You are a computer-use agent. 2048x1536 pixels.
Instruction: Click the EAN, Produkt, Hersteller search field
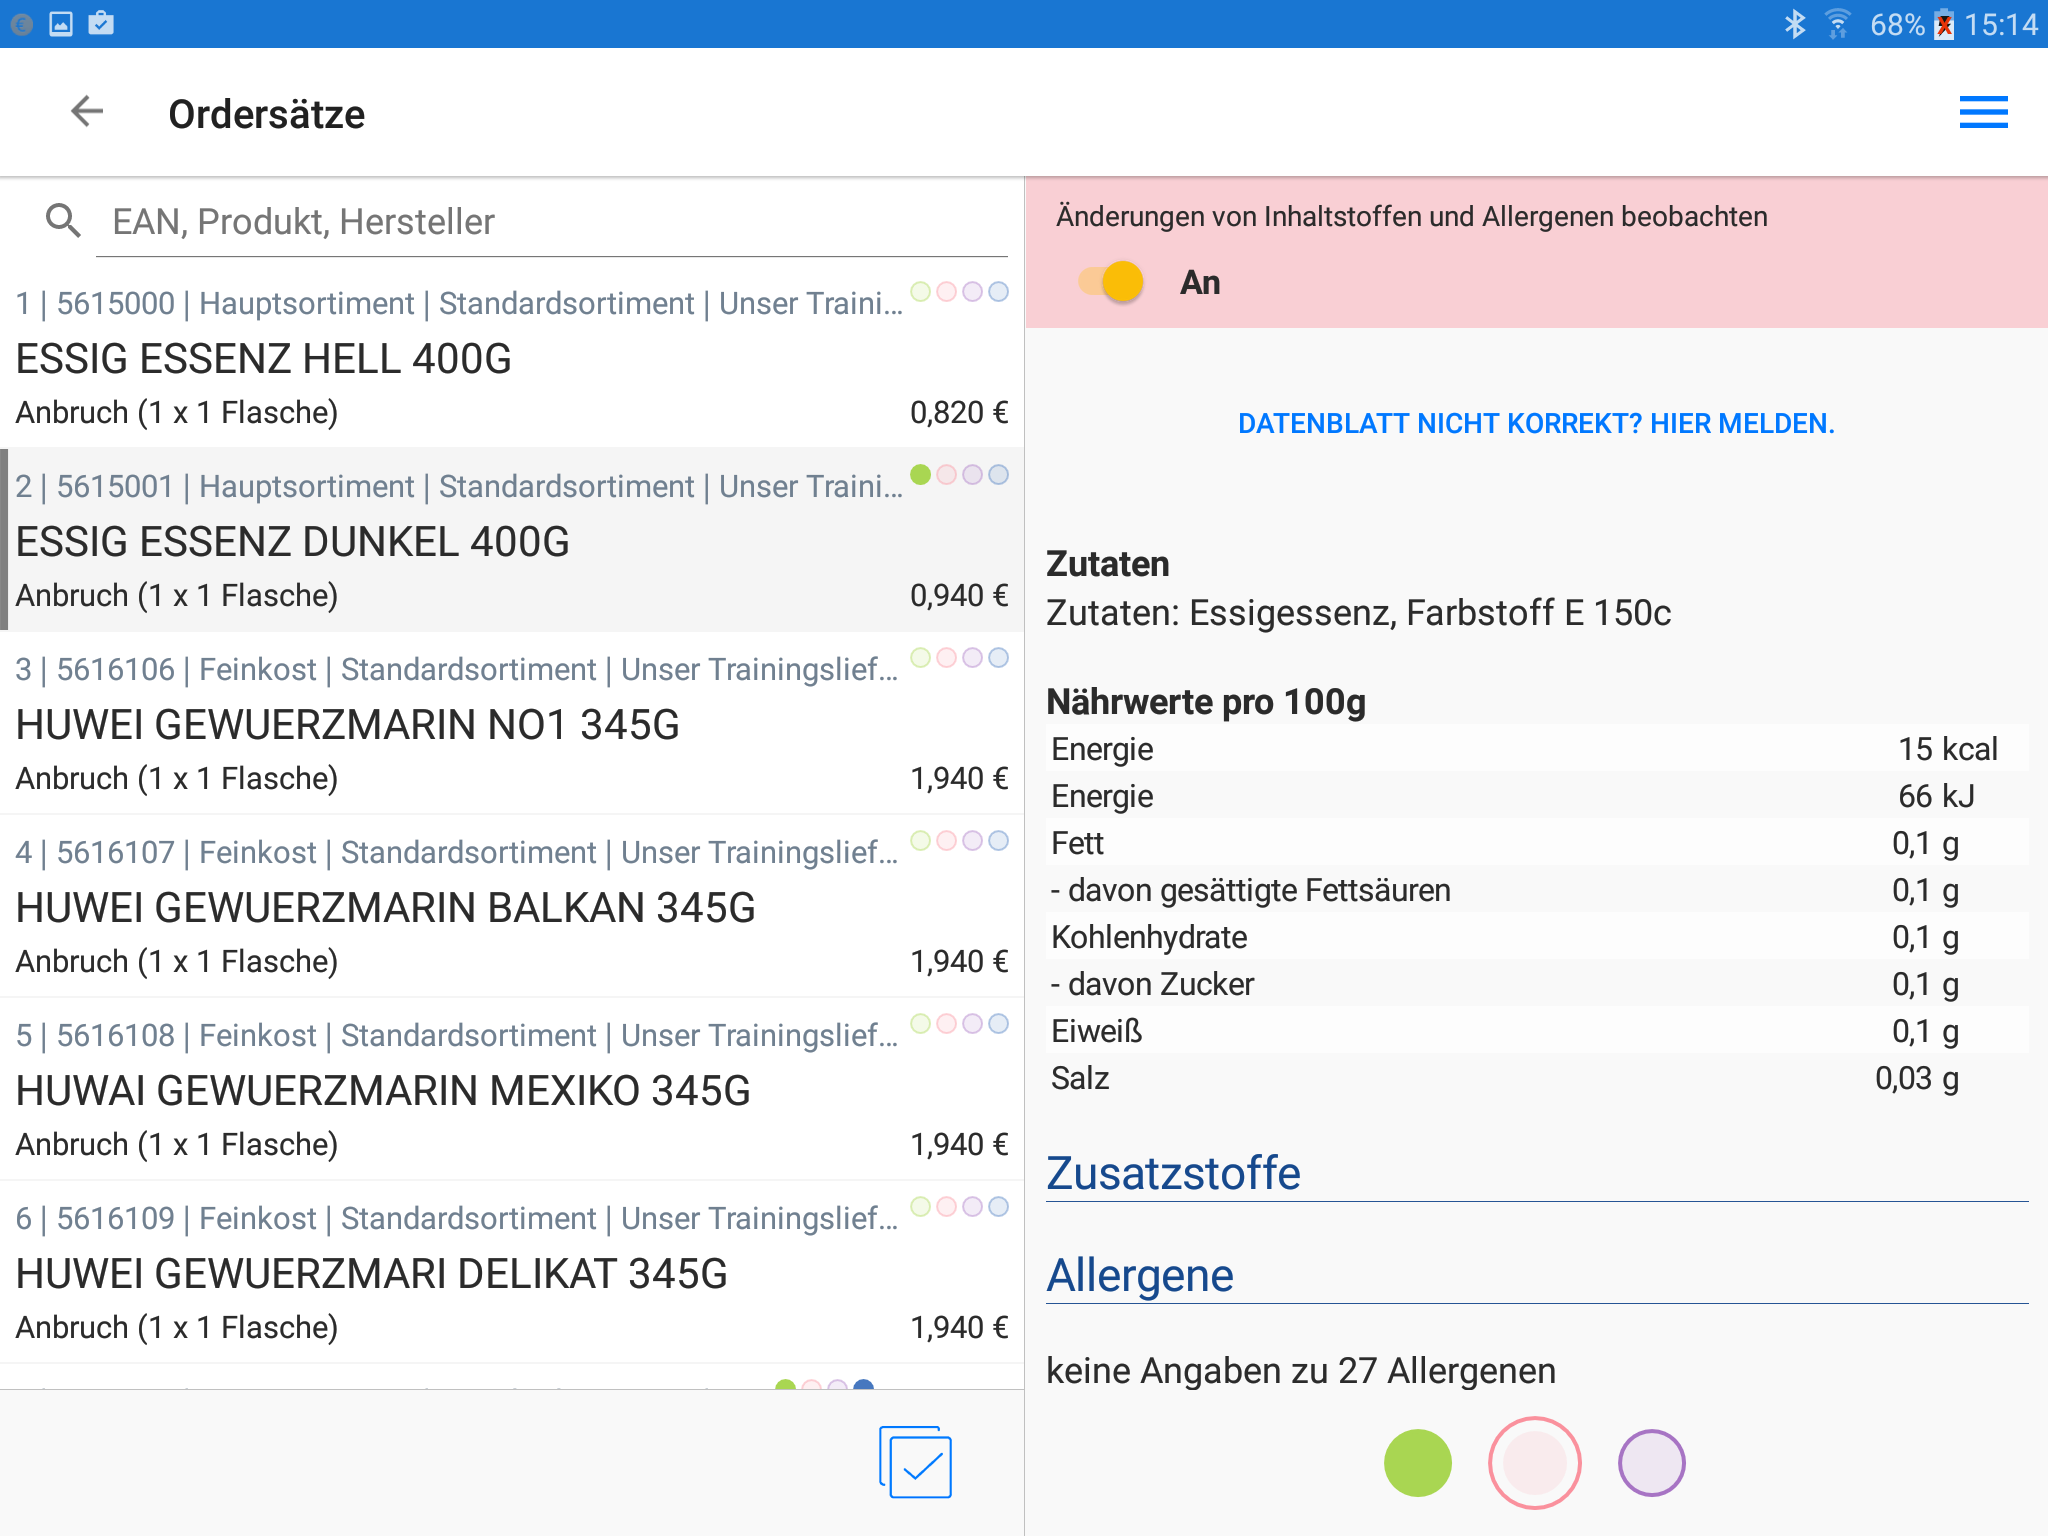coord(550,222)
